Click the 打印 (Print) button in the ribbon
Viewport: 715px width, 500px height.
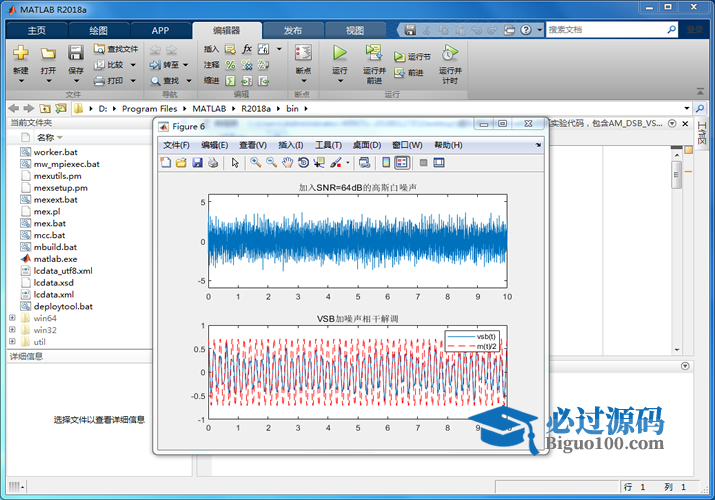coord(109,81)
